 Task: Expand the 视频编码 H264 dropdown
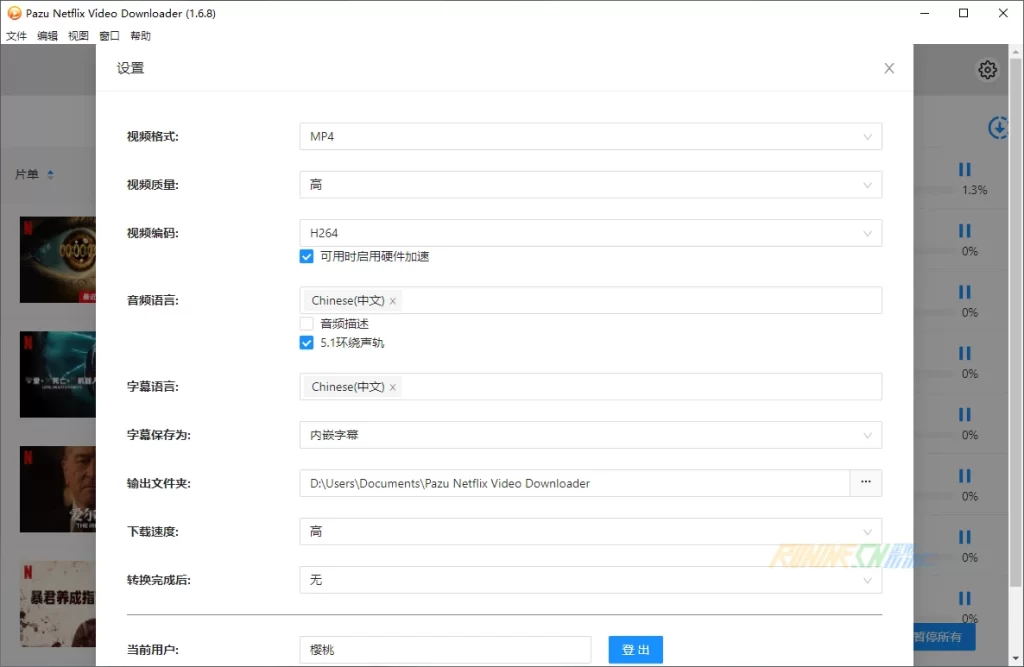click(590, 233)
